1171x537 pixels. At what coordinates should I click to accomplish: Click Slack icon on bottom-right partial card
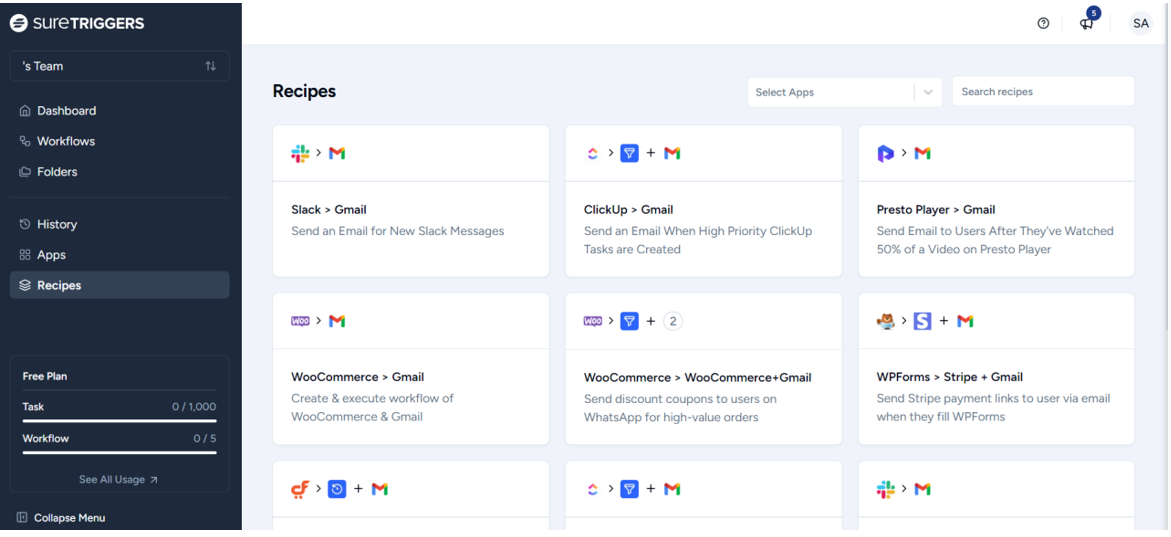886,489
